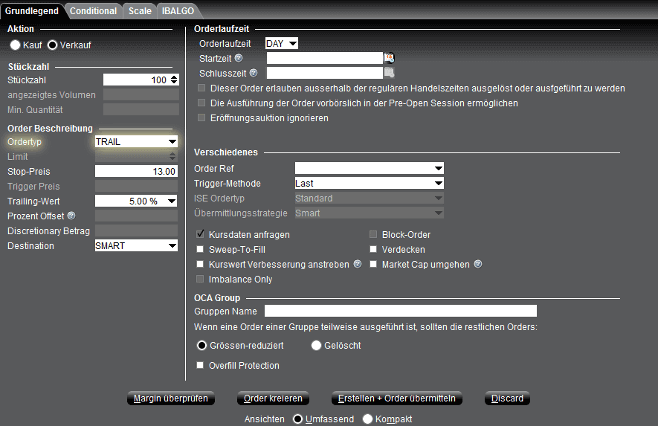
Task: Click the Stückzahl spinner arrows
Action: pyautogui.click(x=174, y=80)
